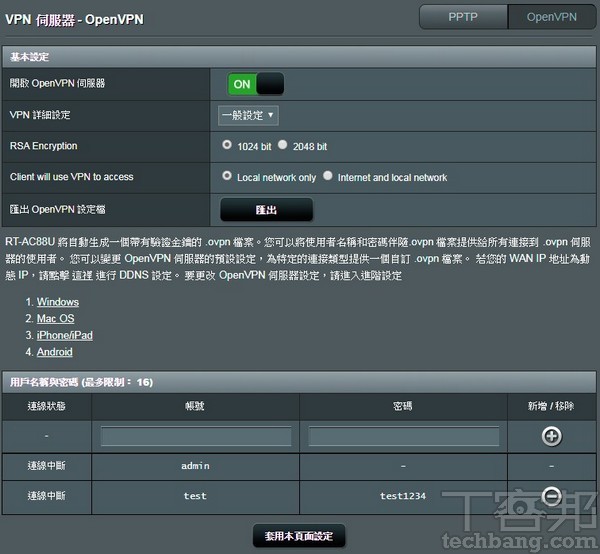This screenshot has width=600, height=554.
Task: Open the Windows setup link
Action: coord(58,301)
